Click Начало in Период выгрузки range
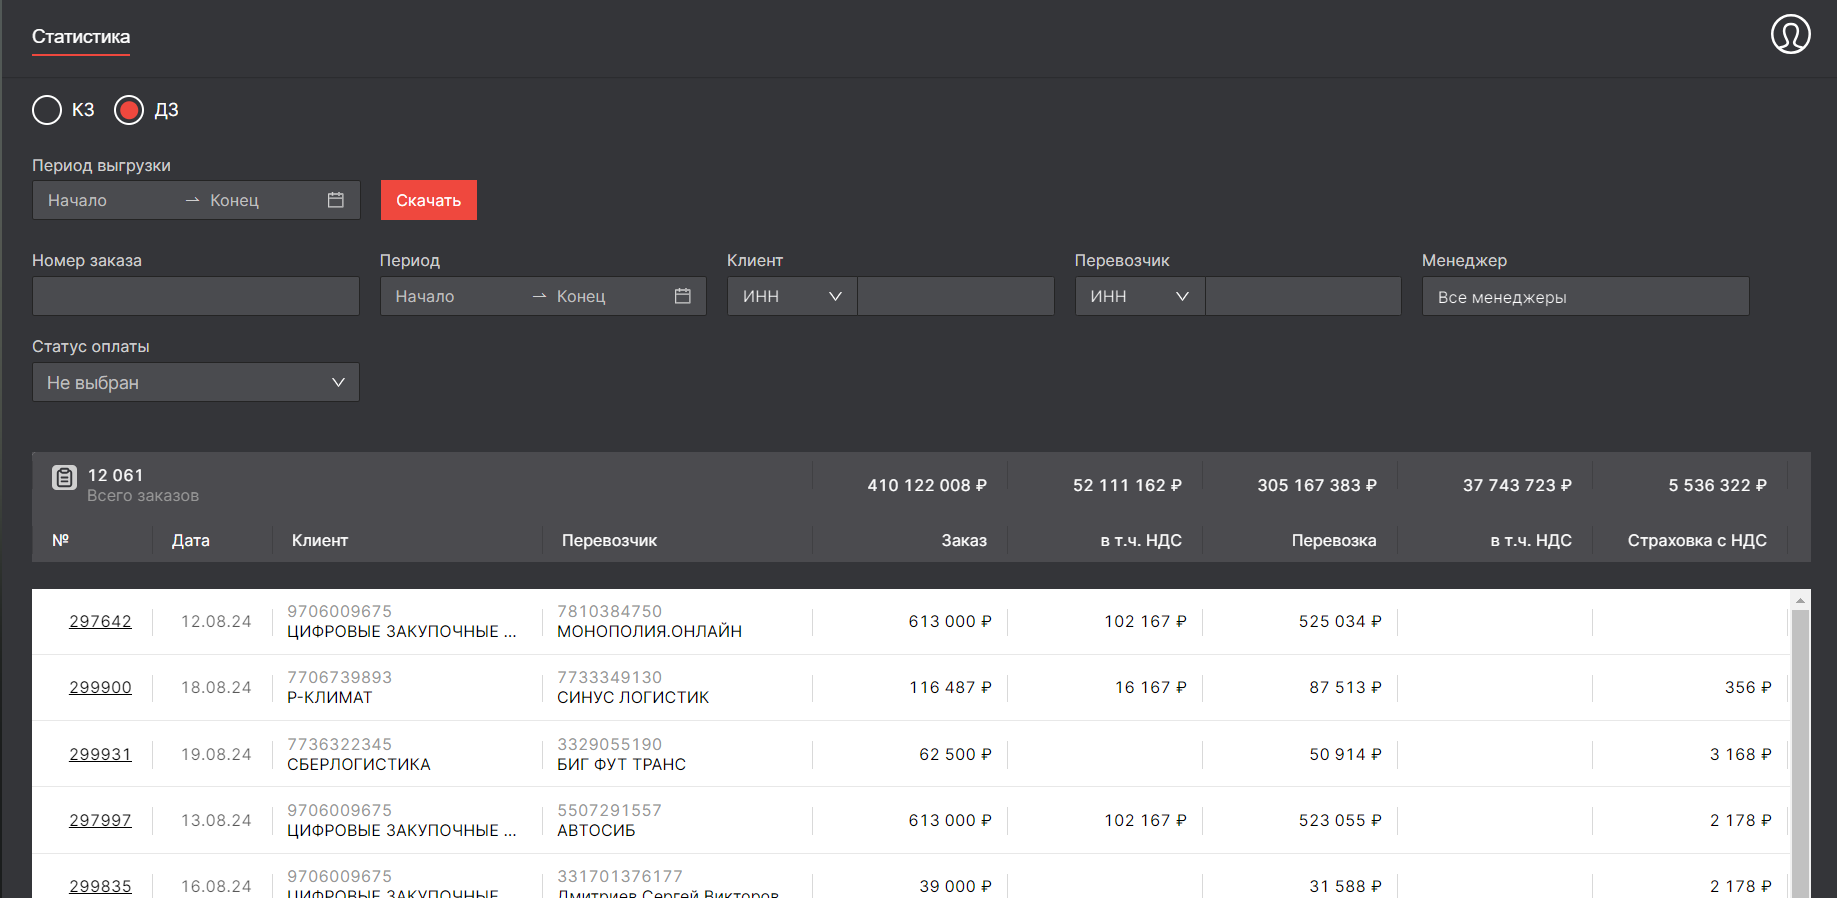Viewport: 1837px width, 898px height. tap(77, 200)
